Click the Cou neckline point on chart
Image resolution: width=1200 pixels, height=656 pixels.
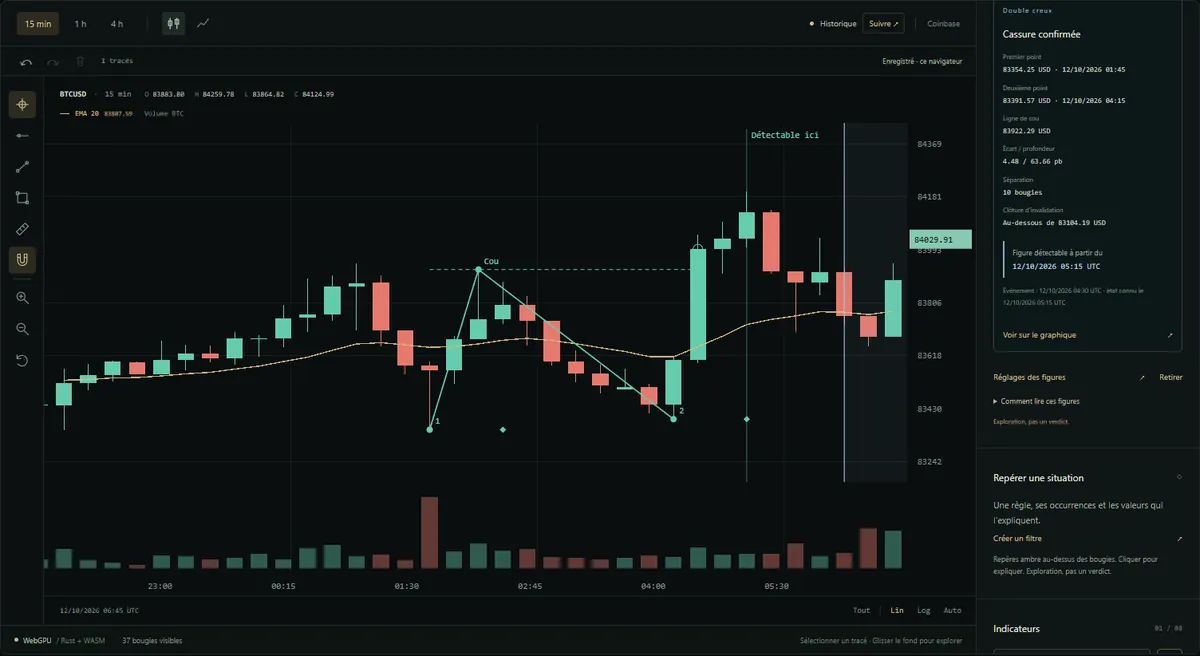pyautogui.click(x=479, y=269)
